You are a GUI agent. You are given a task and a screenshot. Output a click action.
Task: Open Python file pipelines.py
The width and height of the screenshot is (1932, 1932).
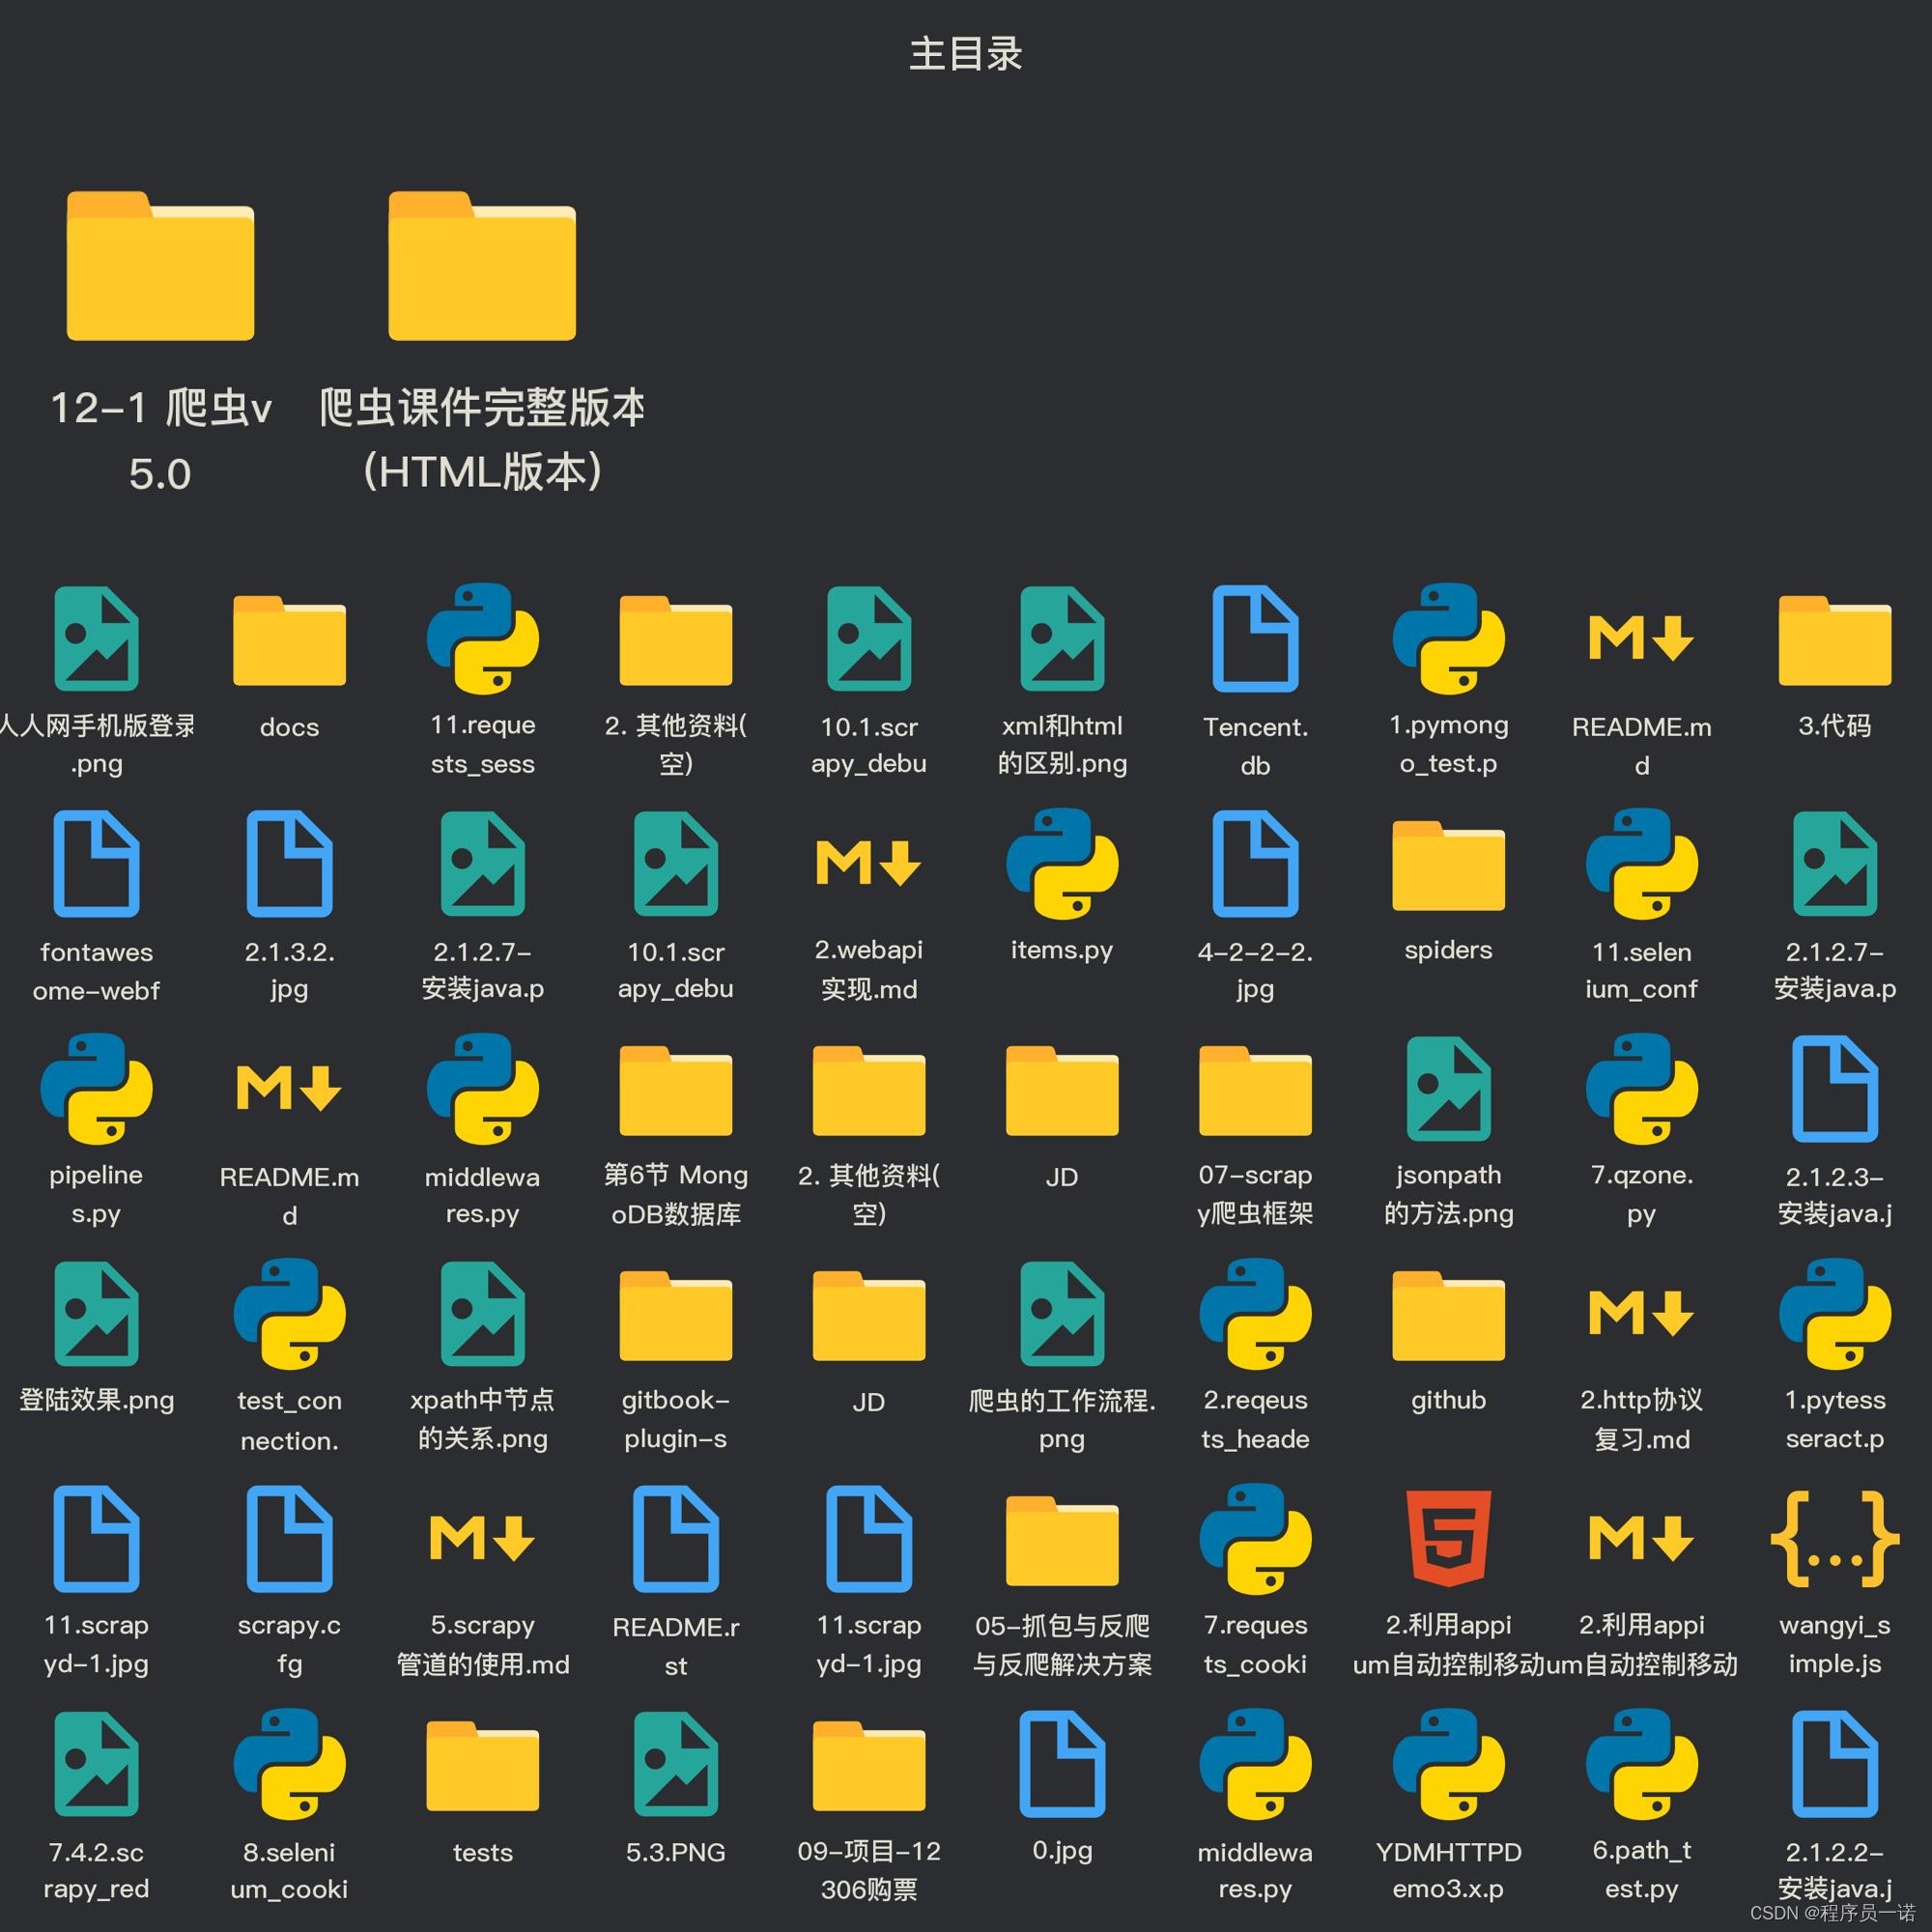click(96, 1089)
